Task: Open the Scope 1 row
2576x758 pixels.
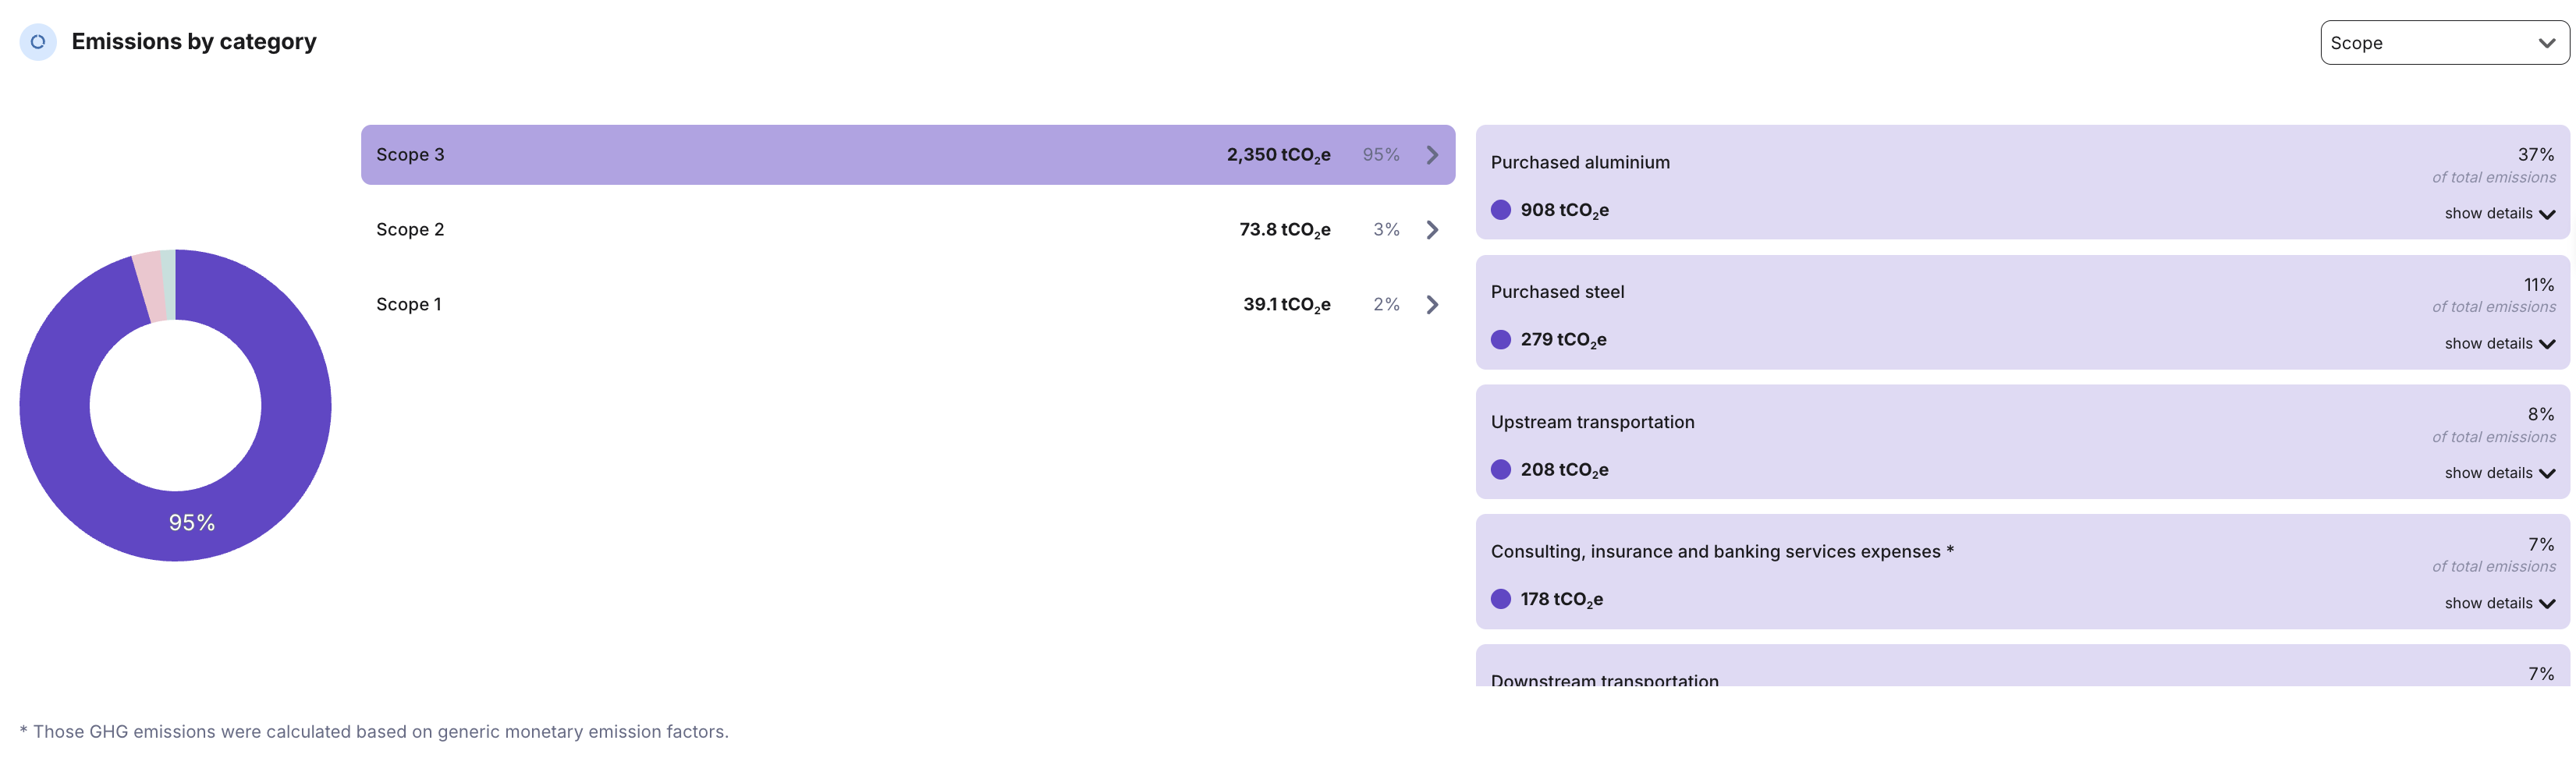Action: 800,305
